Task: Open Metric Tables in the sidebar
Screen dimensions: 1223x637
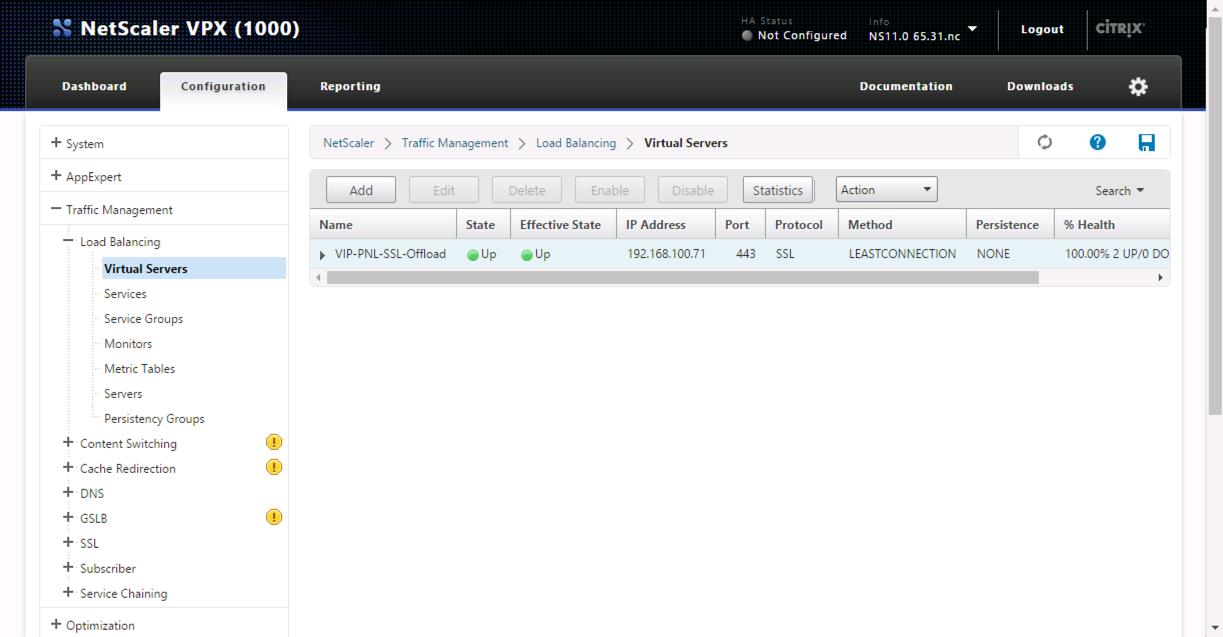Action: (139, 369)
